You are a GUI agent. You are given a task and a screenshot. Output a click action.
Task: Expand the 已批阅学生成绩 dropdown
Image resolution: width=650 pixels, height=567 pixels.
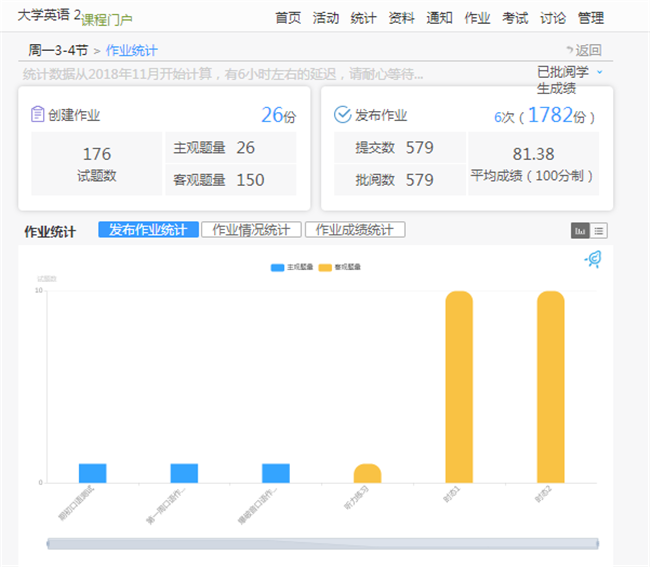coord(599,72)
